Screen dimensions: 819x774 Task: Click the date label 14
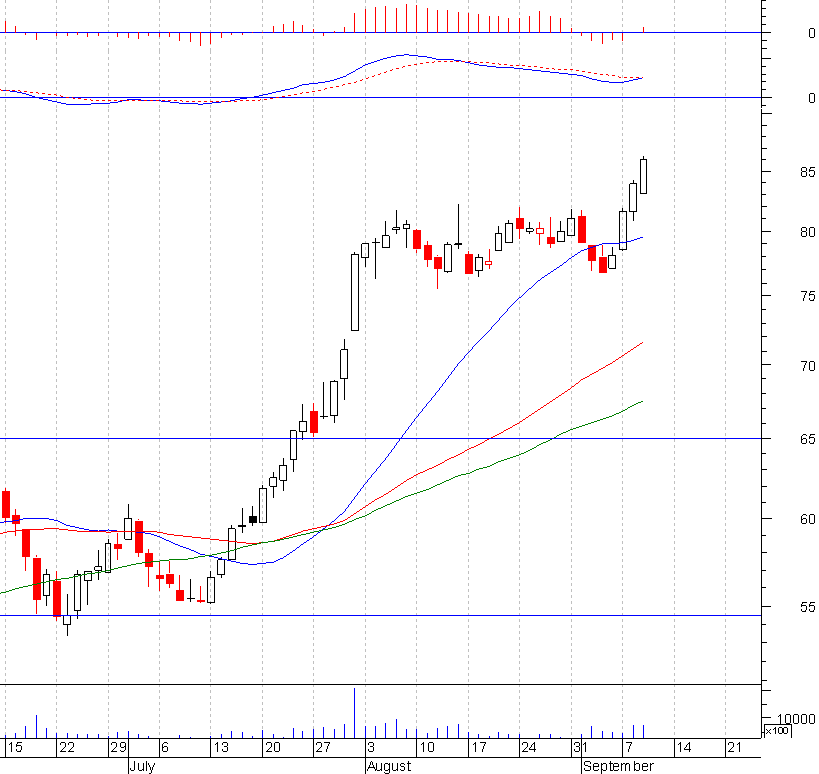pyautogui.click(x=684, y=747)
